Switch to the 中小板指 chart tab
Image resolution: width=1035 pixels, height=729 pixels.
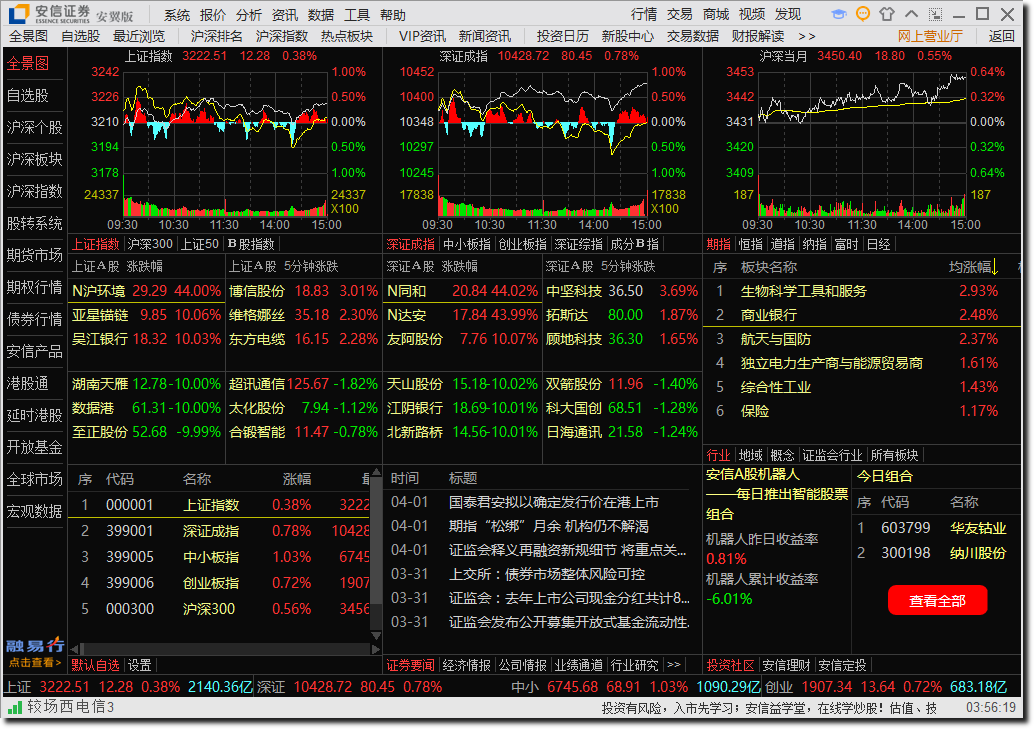point(467,244)
